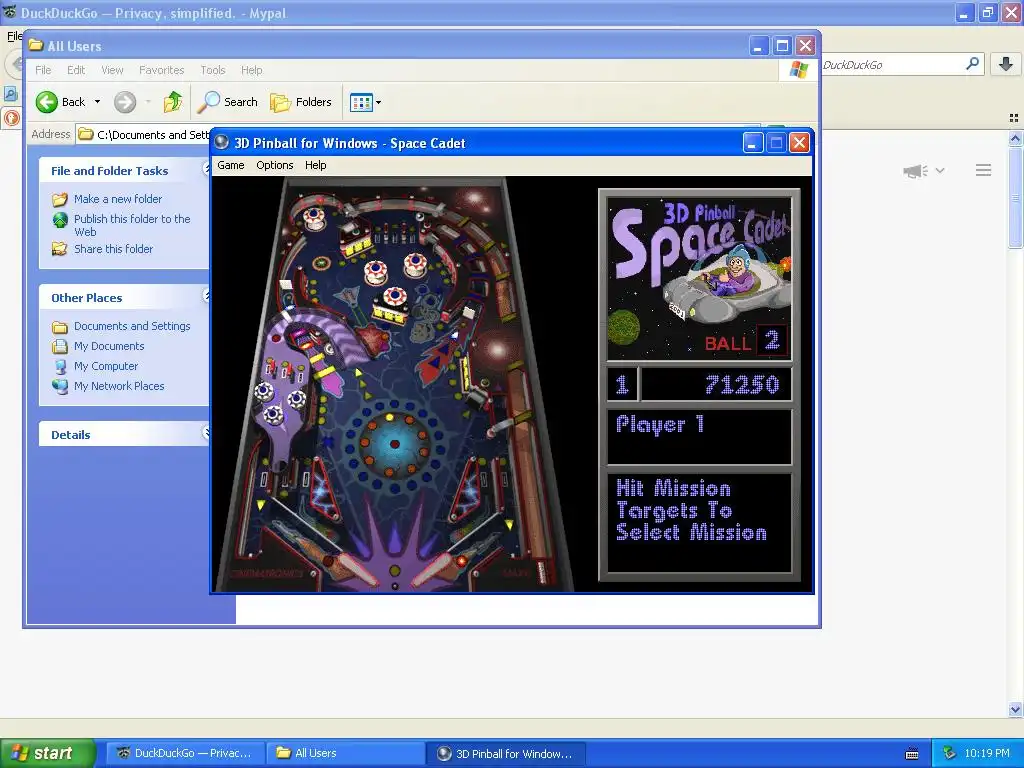Screen dimensions: 1024x768
Task: Click 3D Pinball taskbar button
Action: point(506,754)
